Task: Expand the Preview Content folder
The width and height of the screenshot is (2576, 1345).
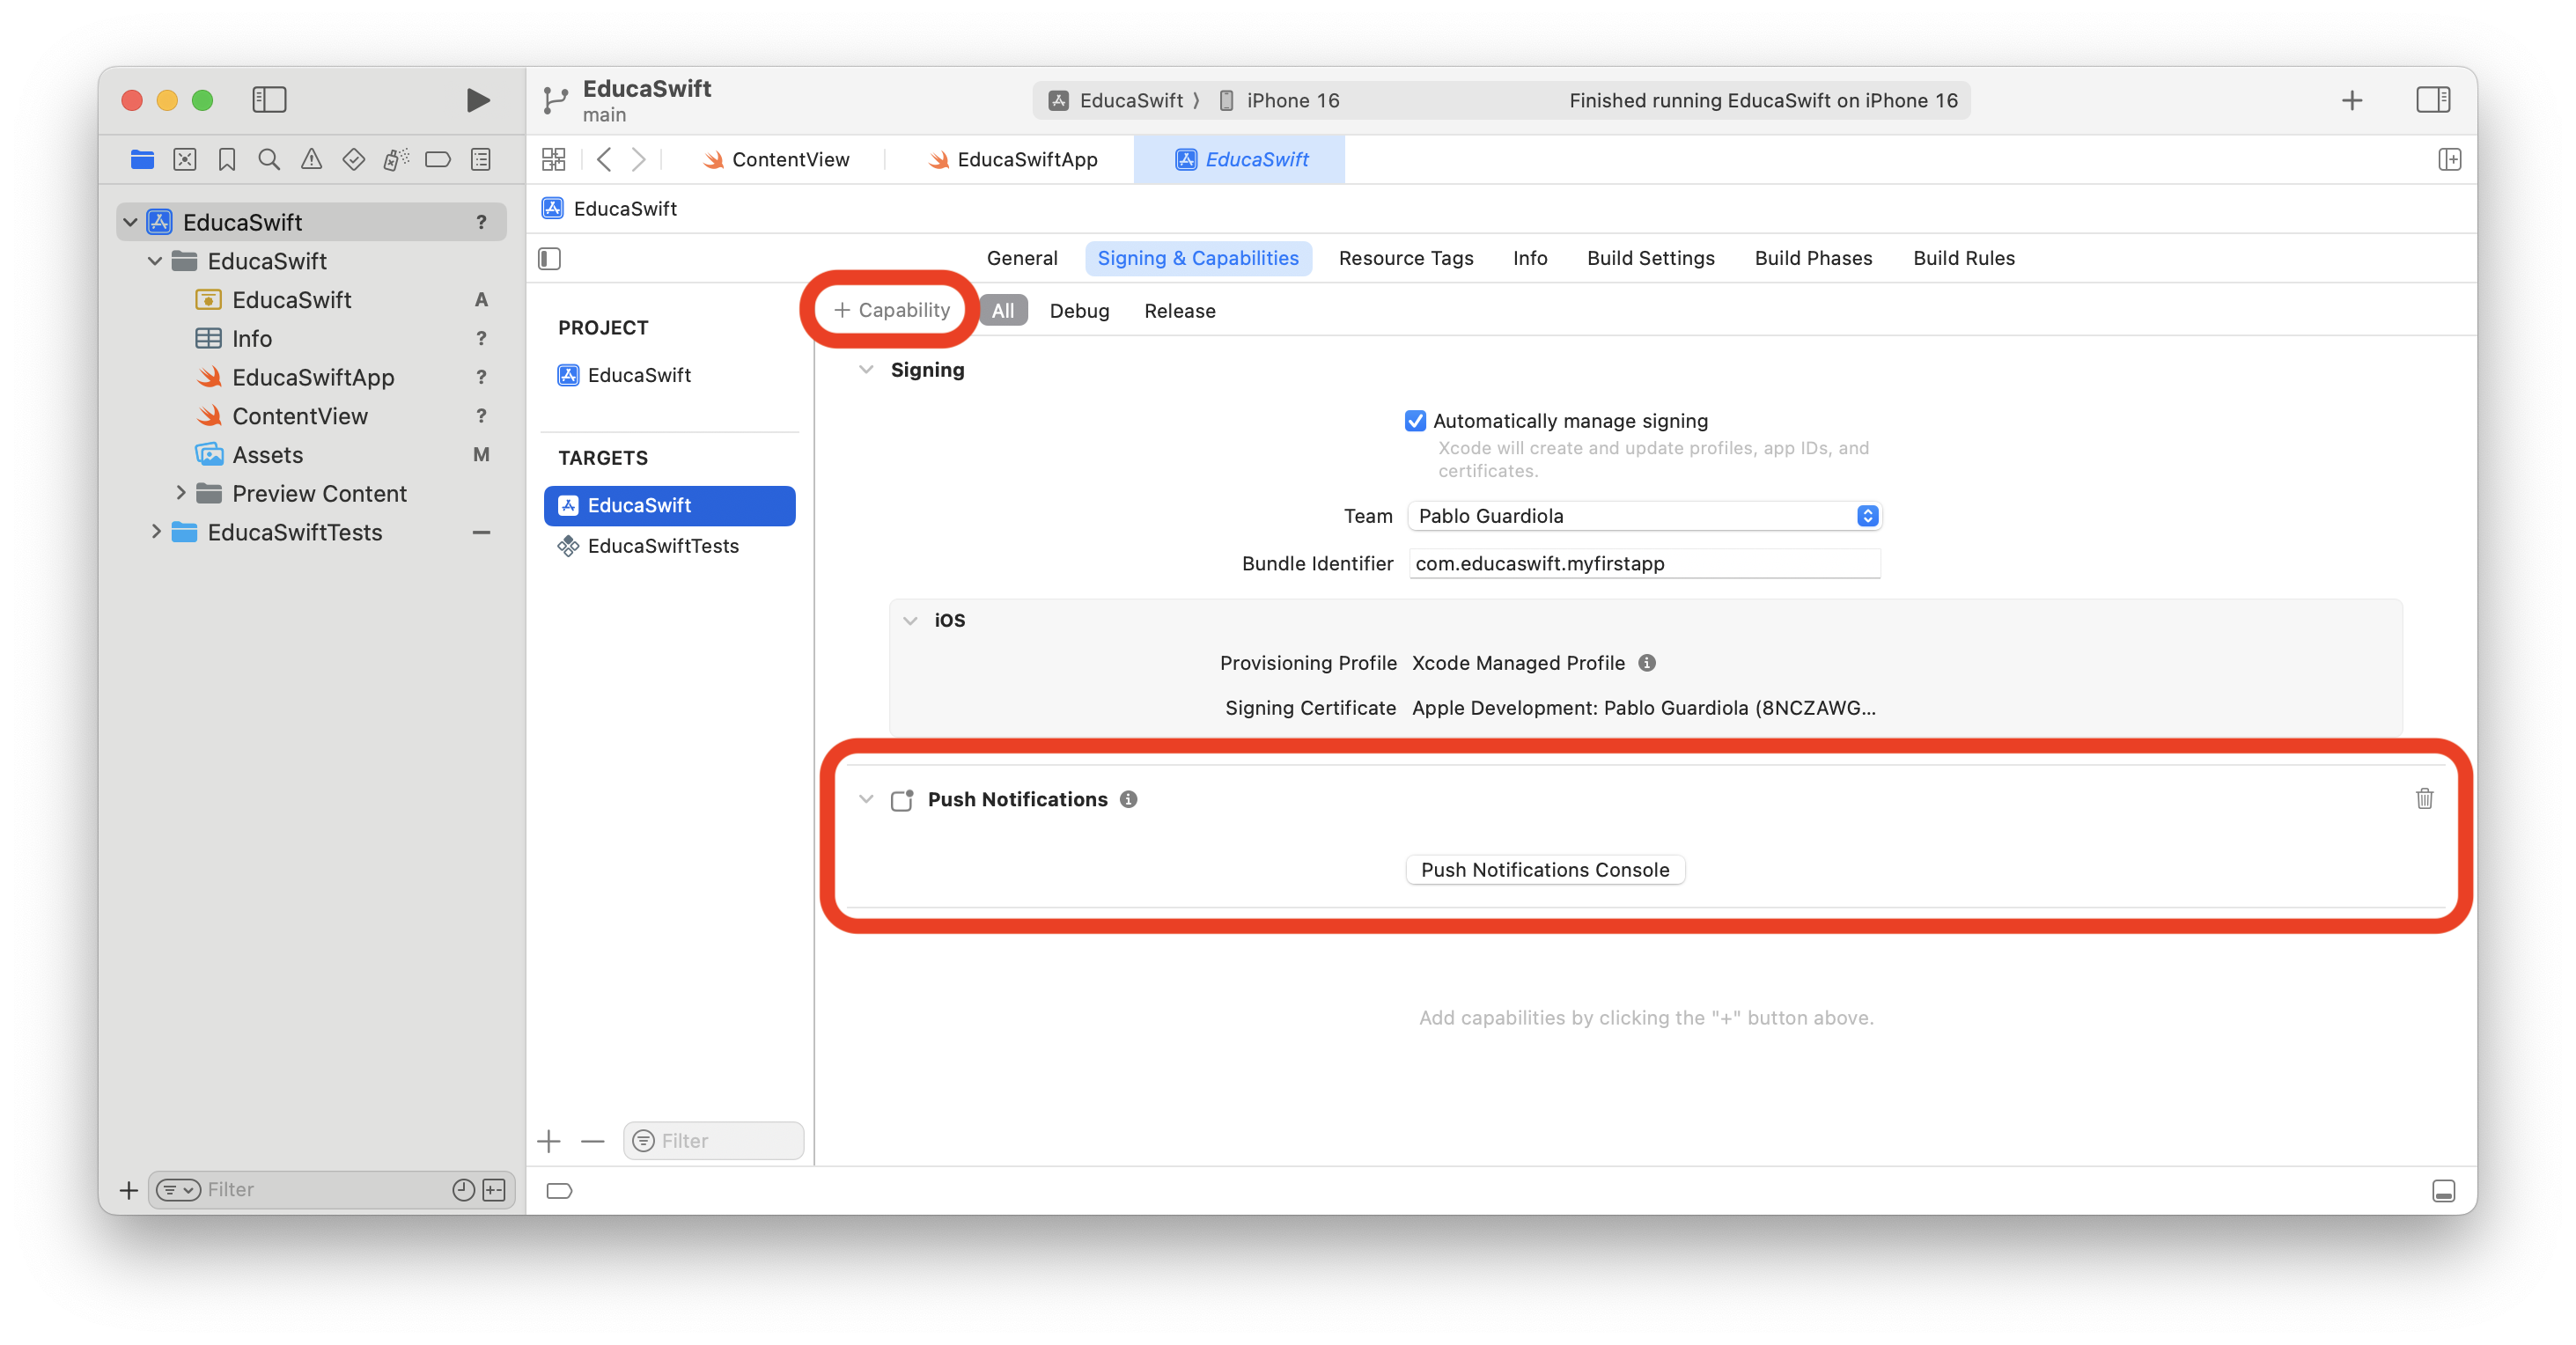Action: (x=181, y=493)
